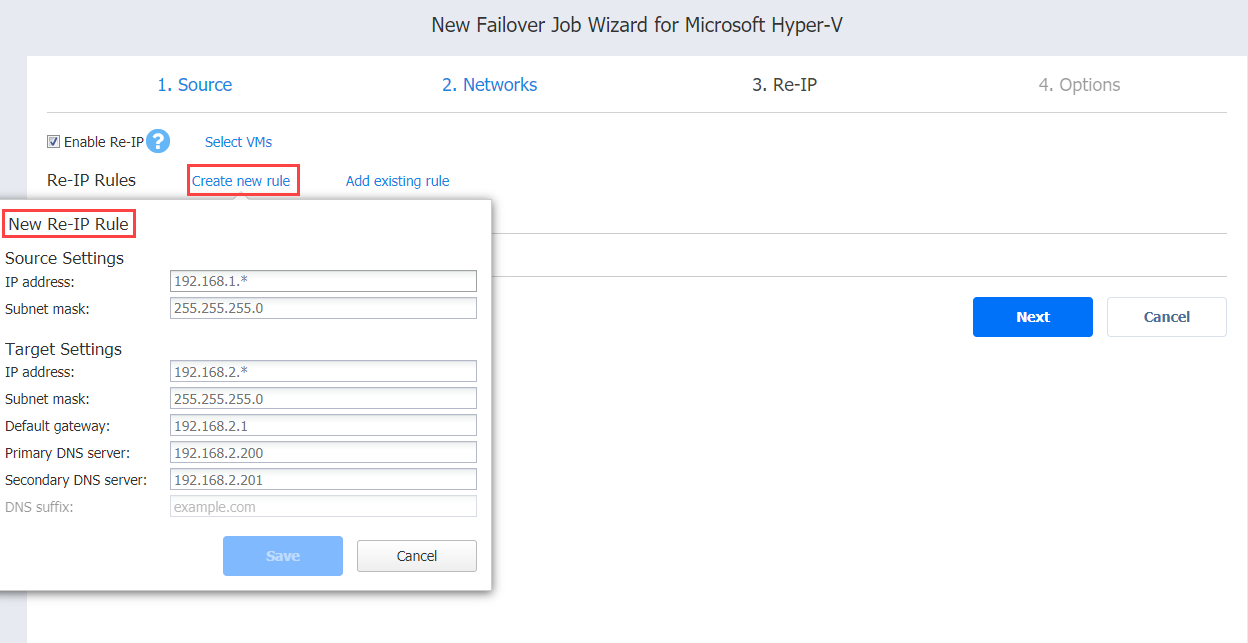This screenshot has width=1248, height=643.
Task: Select the Secondary DNS server field
Action: tap(324, 480)
